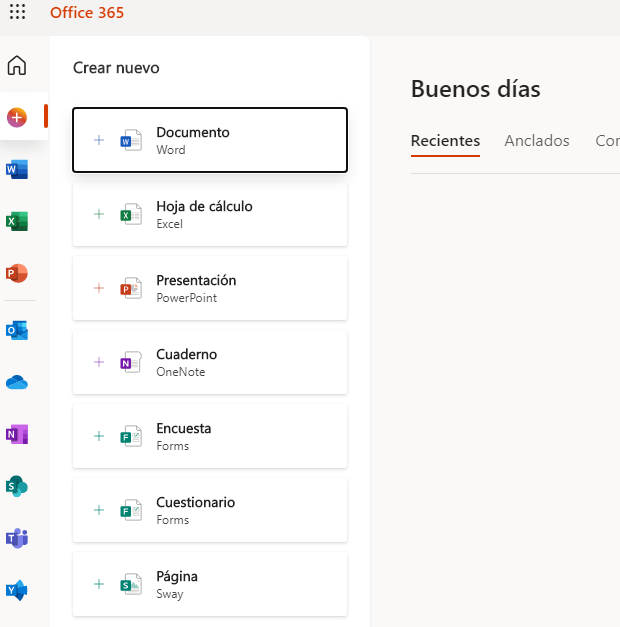The height and width of the screenshot is (627, 620).
Task: Click the Sway file icon in Página card
Action: 131,584
